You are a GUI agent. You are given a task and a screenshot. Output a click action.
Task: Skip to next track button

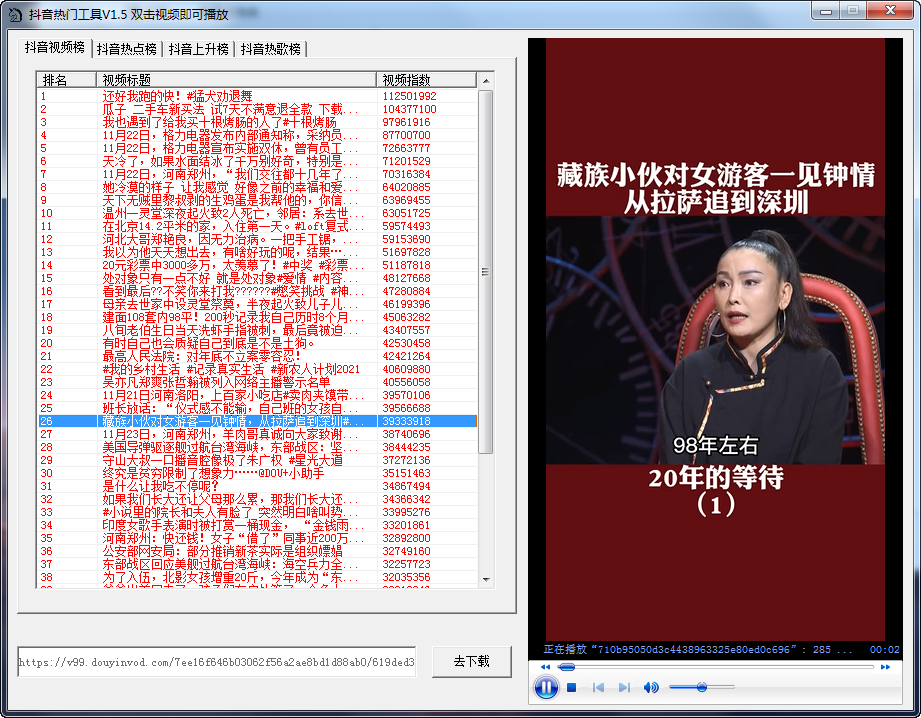[624, 687]
